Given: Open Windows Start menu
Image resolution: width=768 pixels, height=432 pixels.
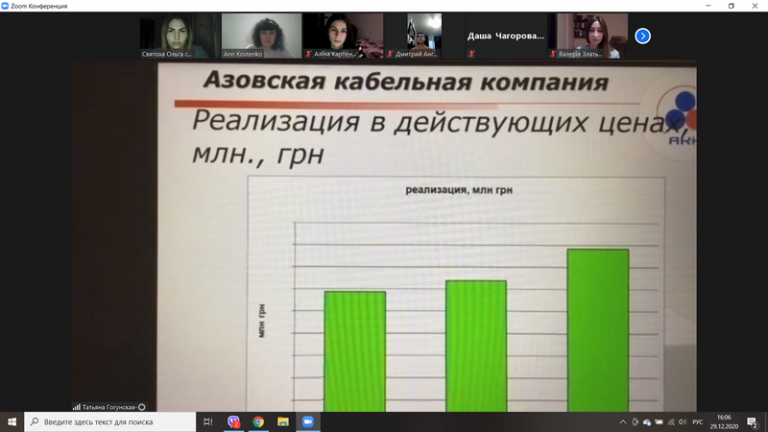Looking at the screenshot, I should pyautogui.click(x=12, y=422).
